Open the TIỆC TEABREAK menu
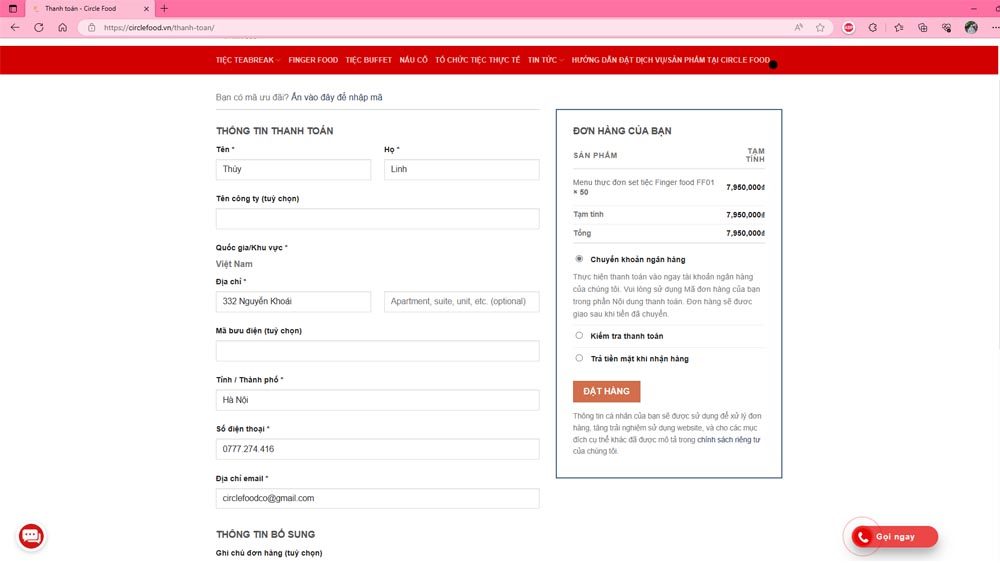The width and height of the screenshot is (1000, 563). click(x=247, y=60)
